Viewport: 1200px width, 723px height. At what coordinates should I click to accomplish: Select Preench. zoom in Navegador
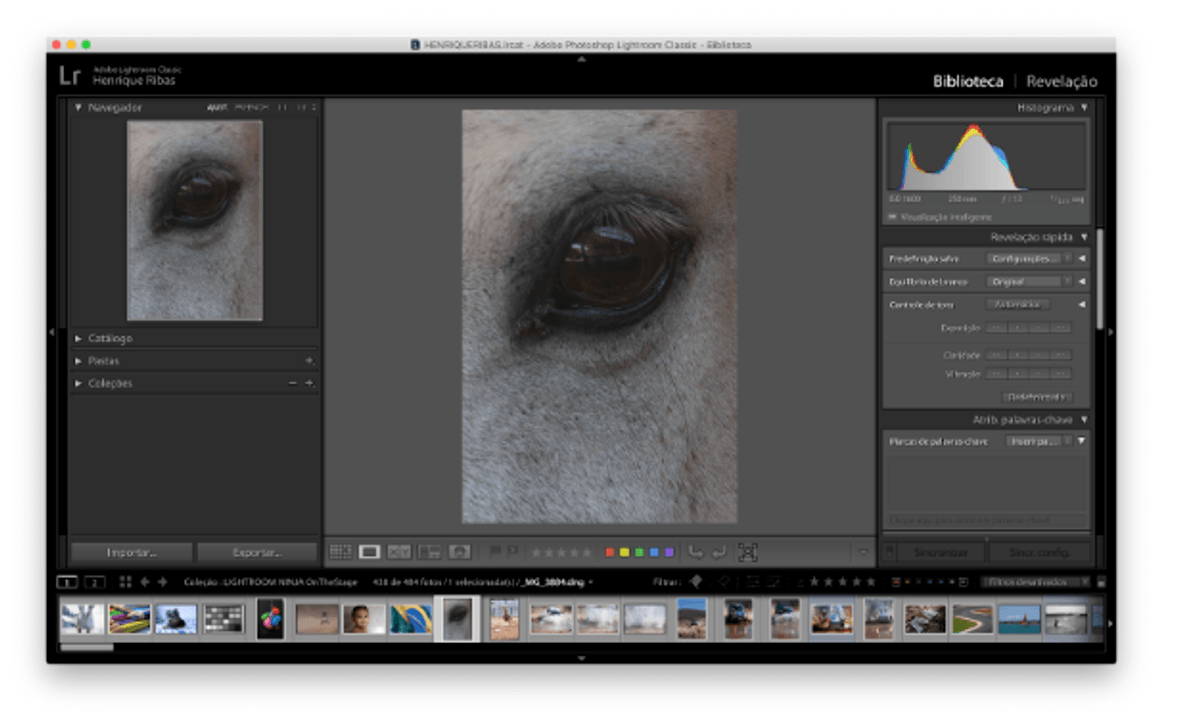(251, 107)
